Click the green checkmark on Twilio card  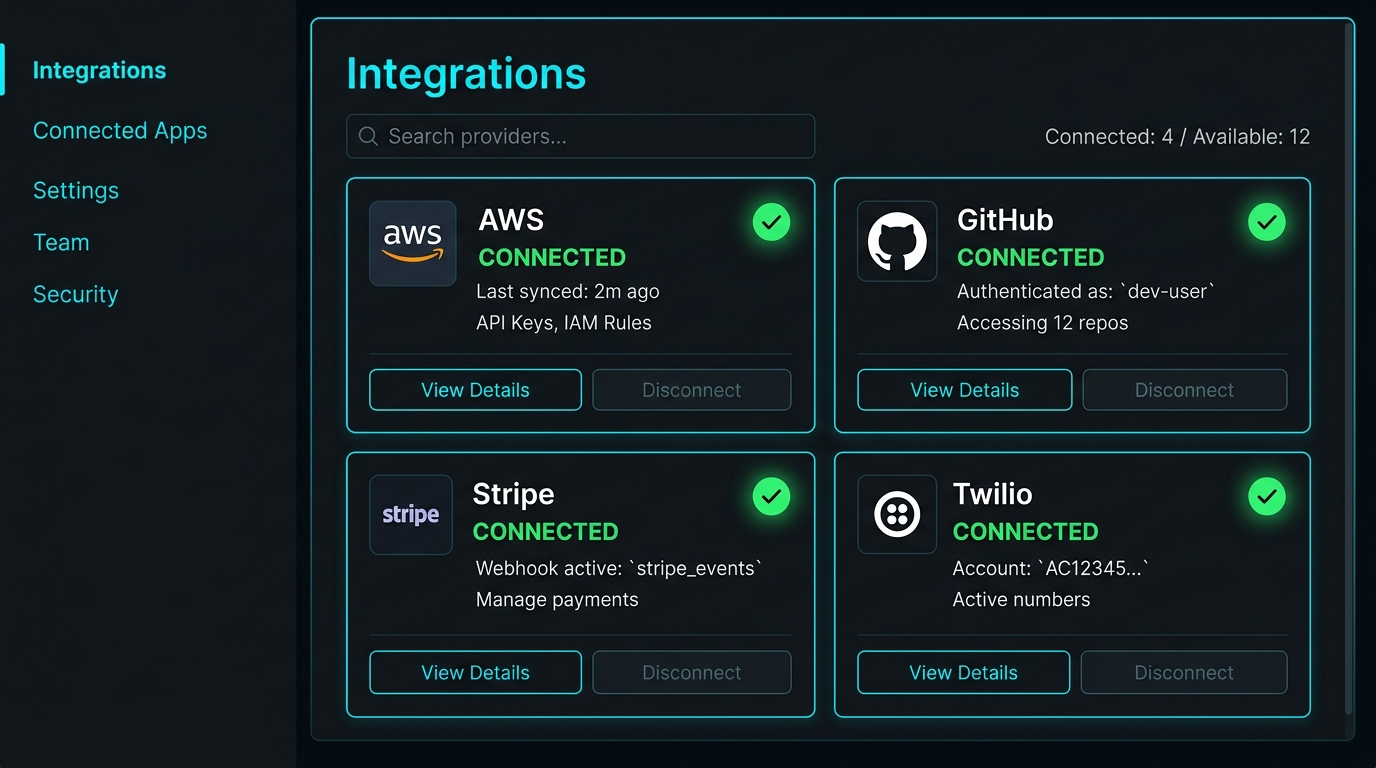(x=1267, y=496)
